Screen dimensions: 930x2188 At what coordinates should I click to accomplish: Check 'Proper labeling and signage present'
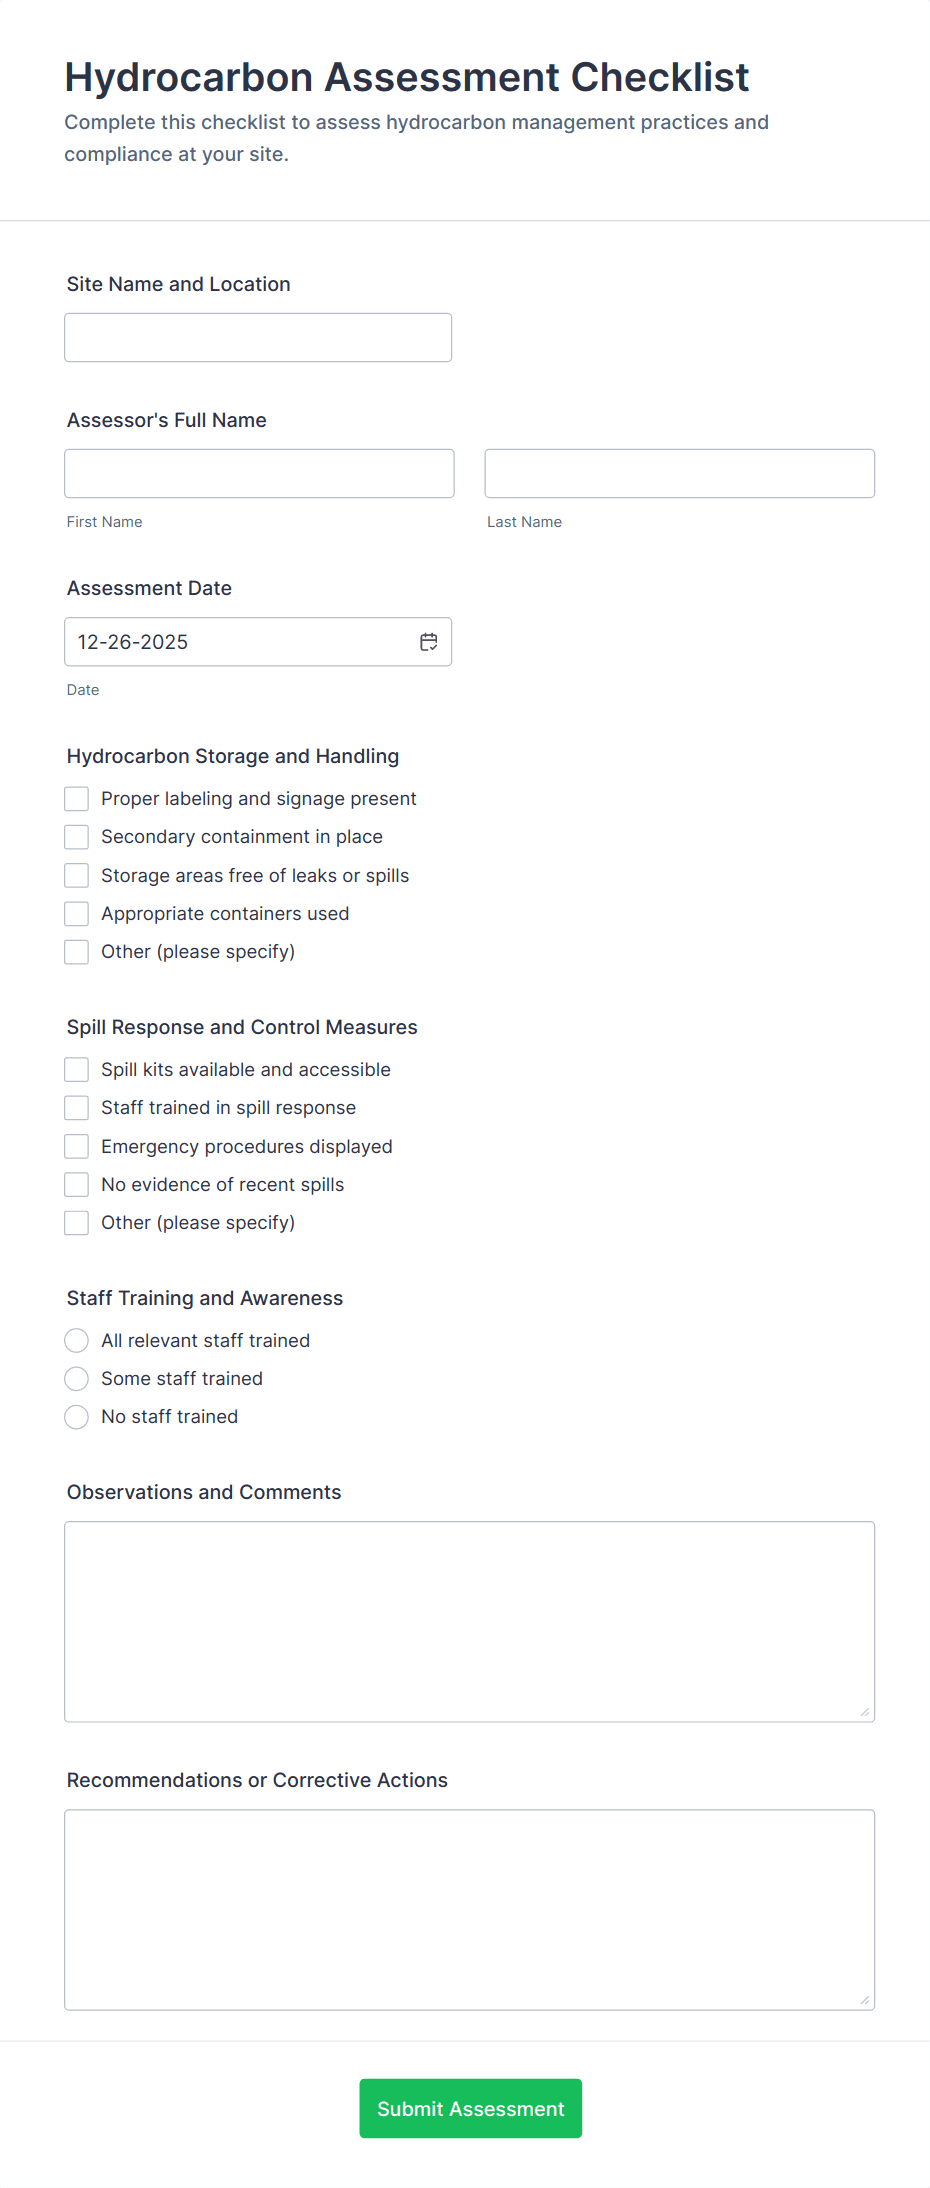76,798
